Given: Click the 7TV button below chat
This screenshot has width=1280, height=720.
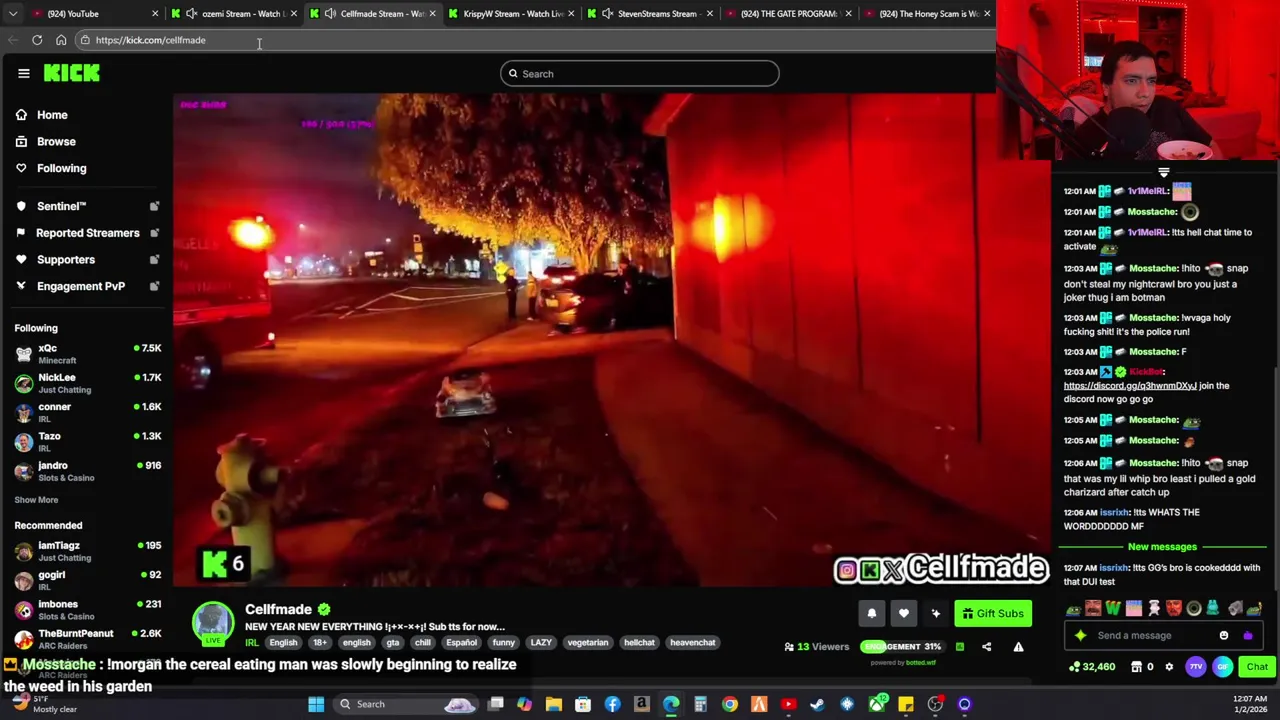Looking at the screenshot, I should 1196,667.
